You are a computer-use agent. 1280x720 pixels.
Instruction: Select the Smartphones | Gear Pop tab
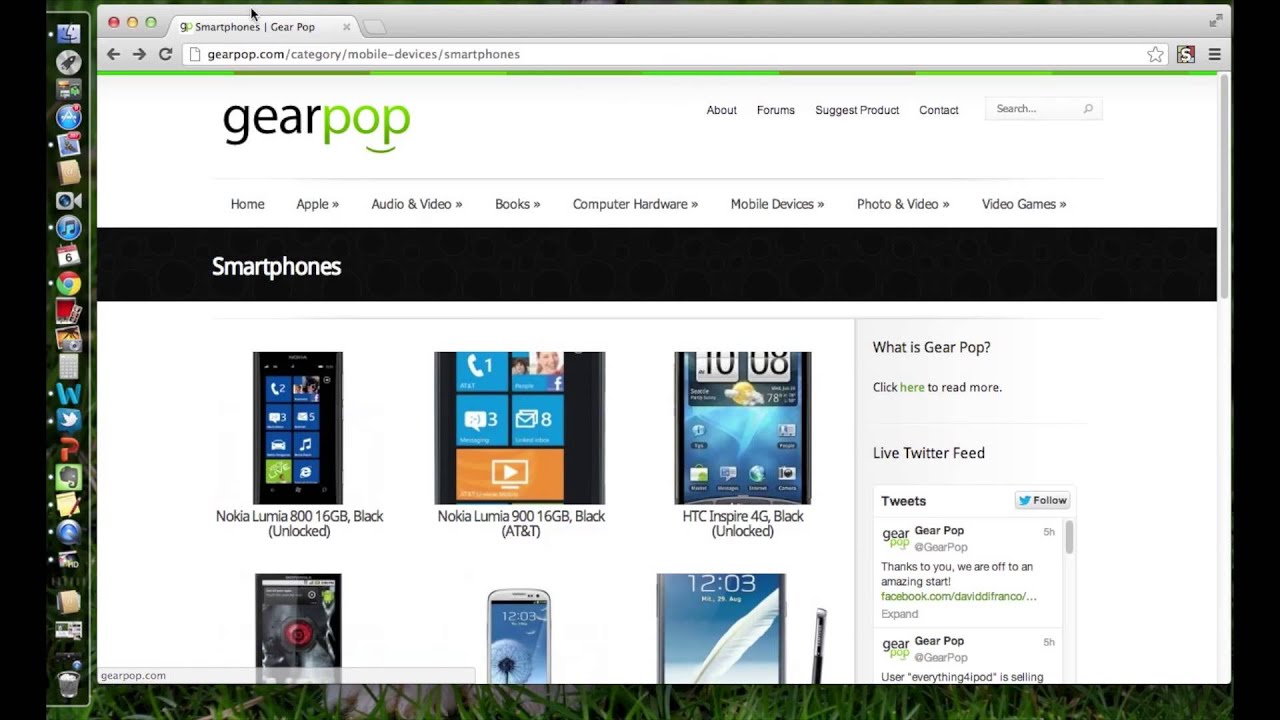click(264, 26)
